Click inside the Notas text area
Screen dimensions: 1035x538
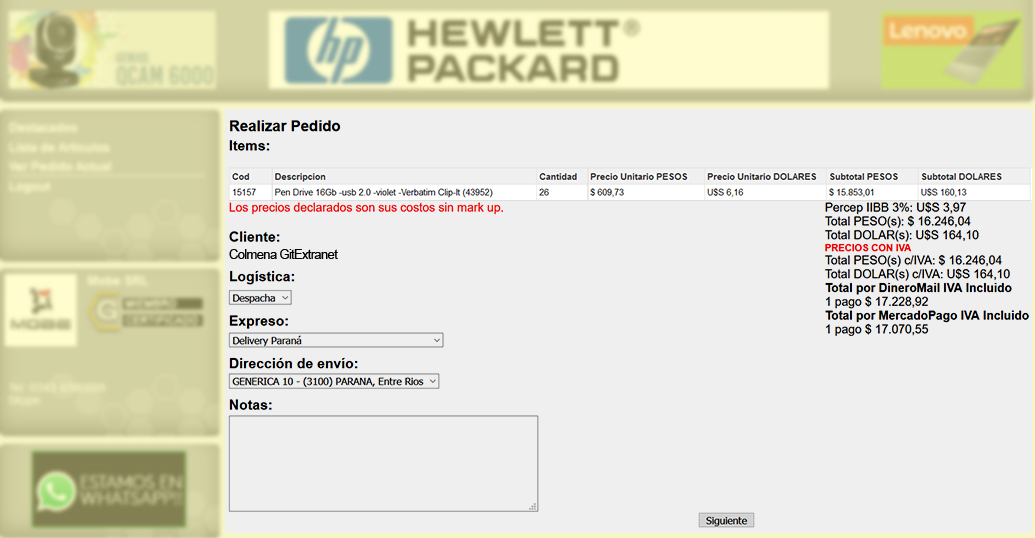pos(383,463)
